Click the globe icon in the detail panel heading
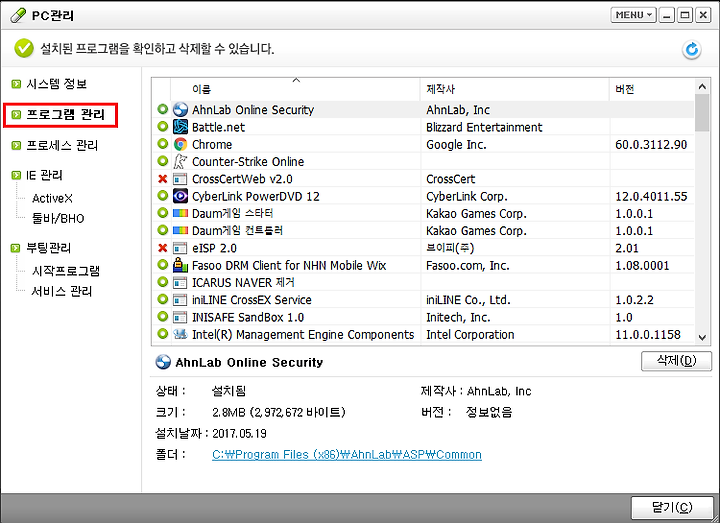The height and width of the screenshot is (523, 720). [x=163, y=362]
